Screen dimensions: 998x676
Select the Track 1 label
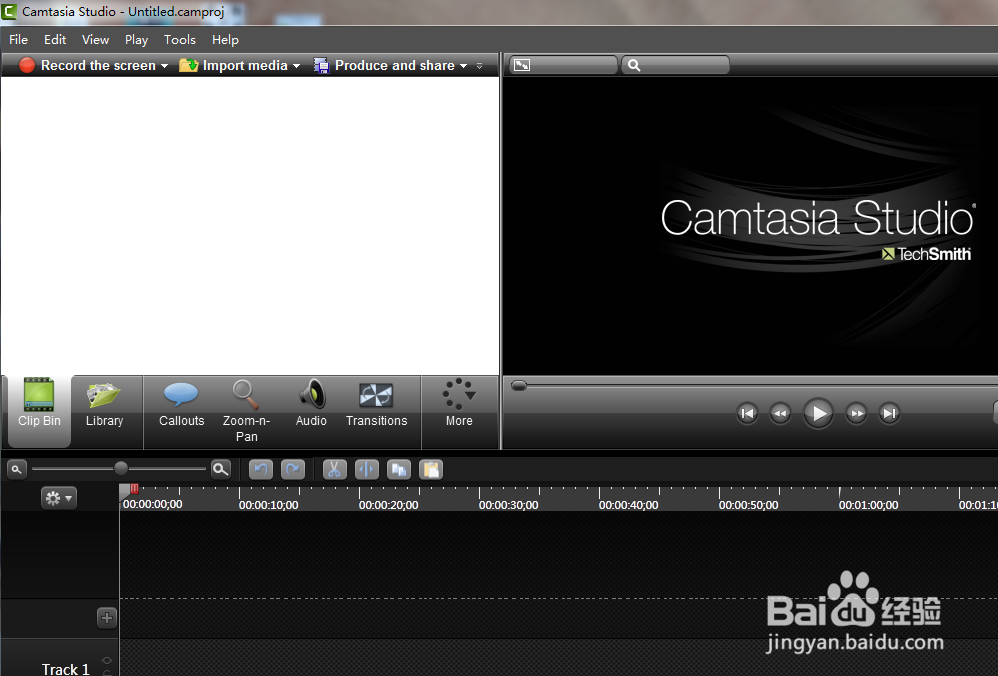[66, 668]
